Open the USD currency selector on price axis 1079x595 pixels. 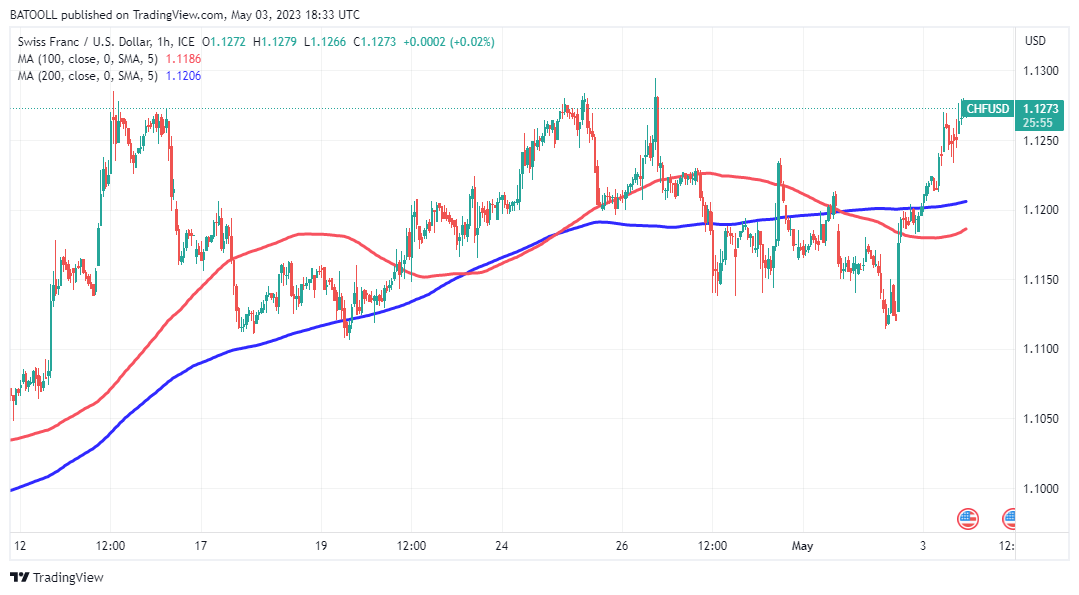tap(1035, 41)
